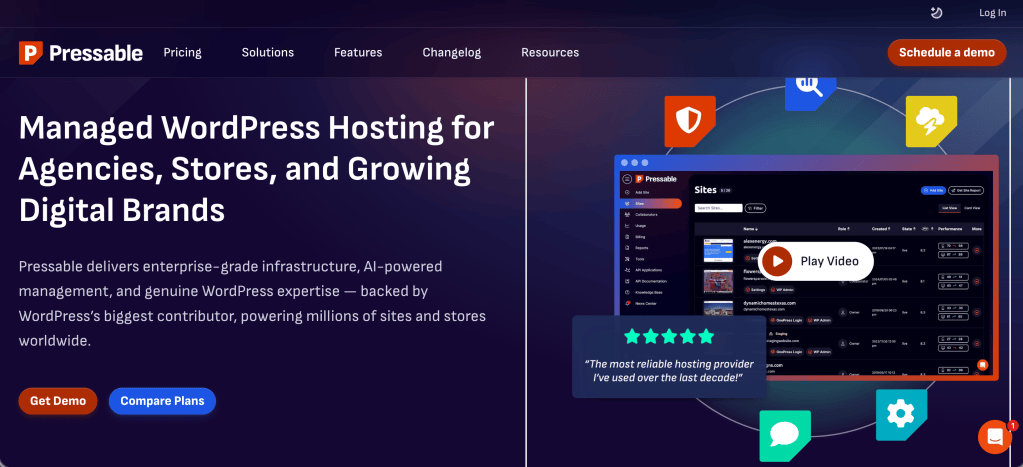Select API Documentation in the preview sidebar
1023x467 pixels.
coord(650,281)
